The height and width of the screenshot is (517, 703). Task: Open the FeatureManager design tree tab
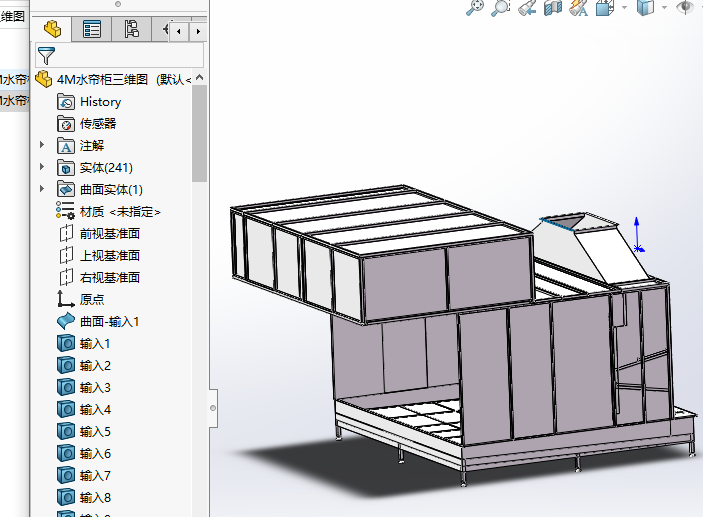(52, 30)
